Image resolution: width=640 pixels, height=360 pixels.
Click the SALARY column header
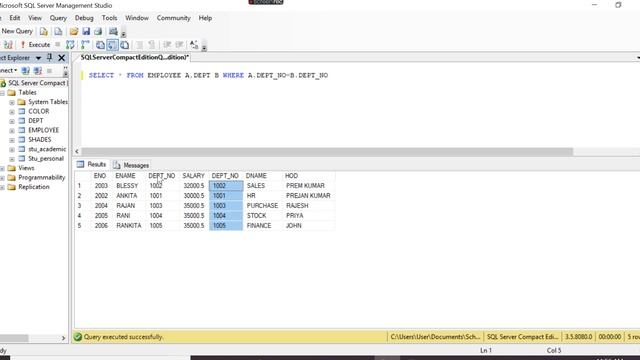193,176
